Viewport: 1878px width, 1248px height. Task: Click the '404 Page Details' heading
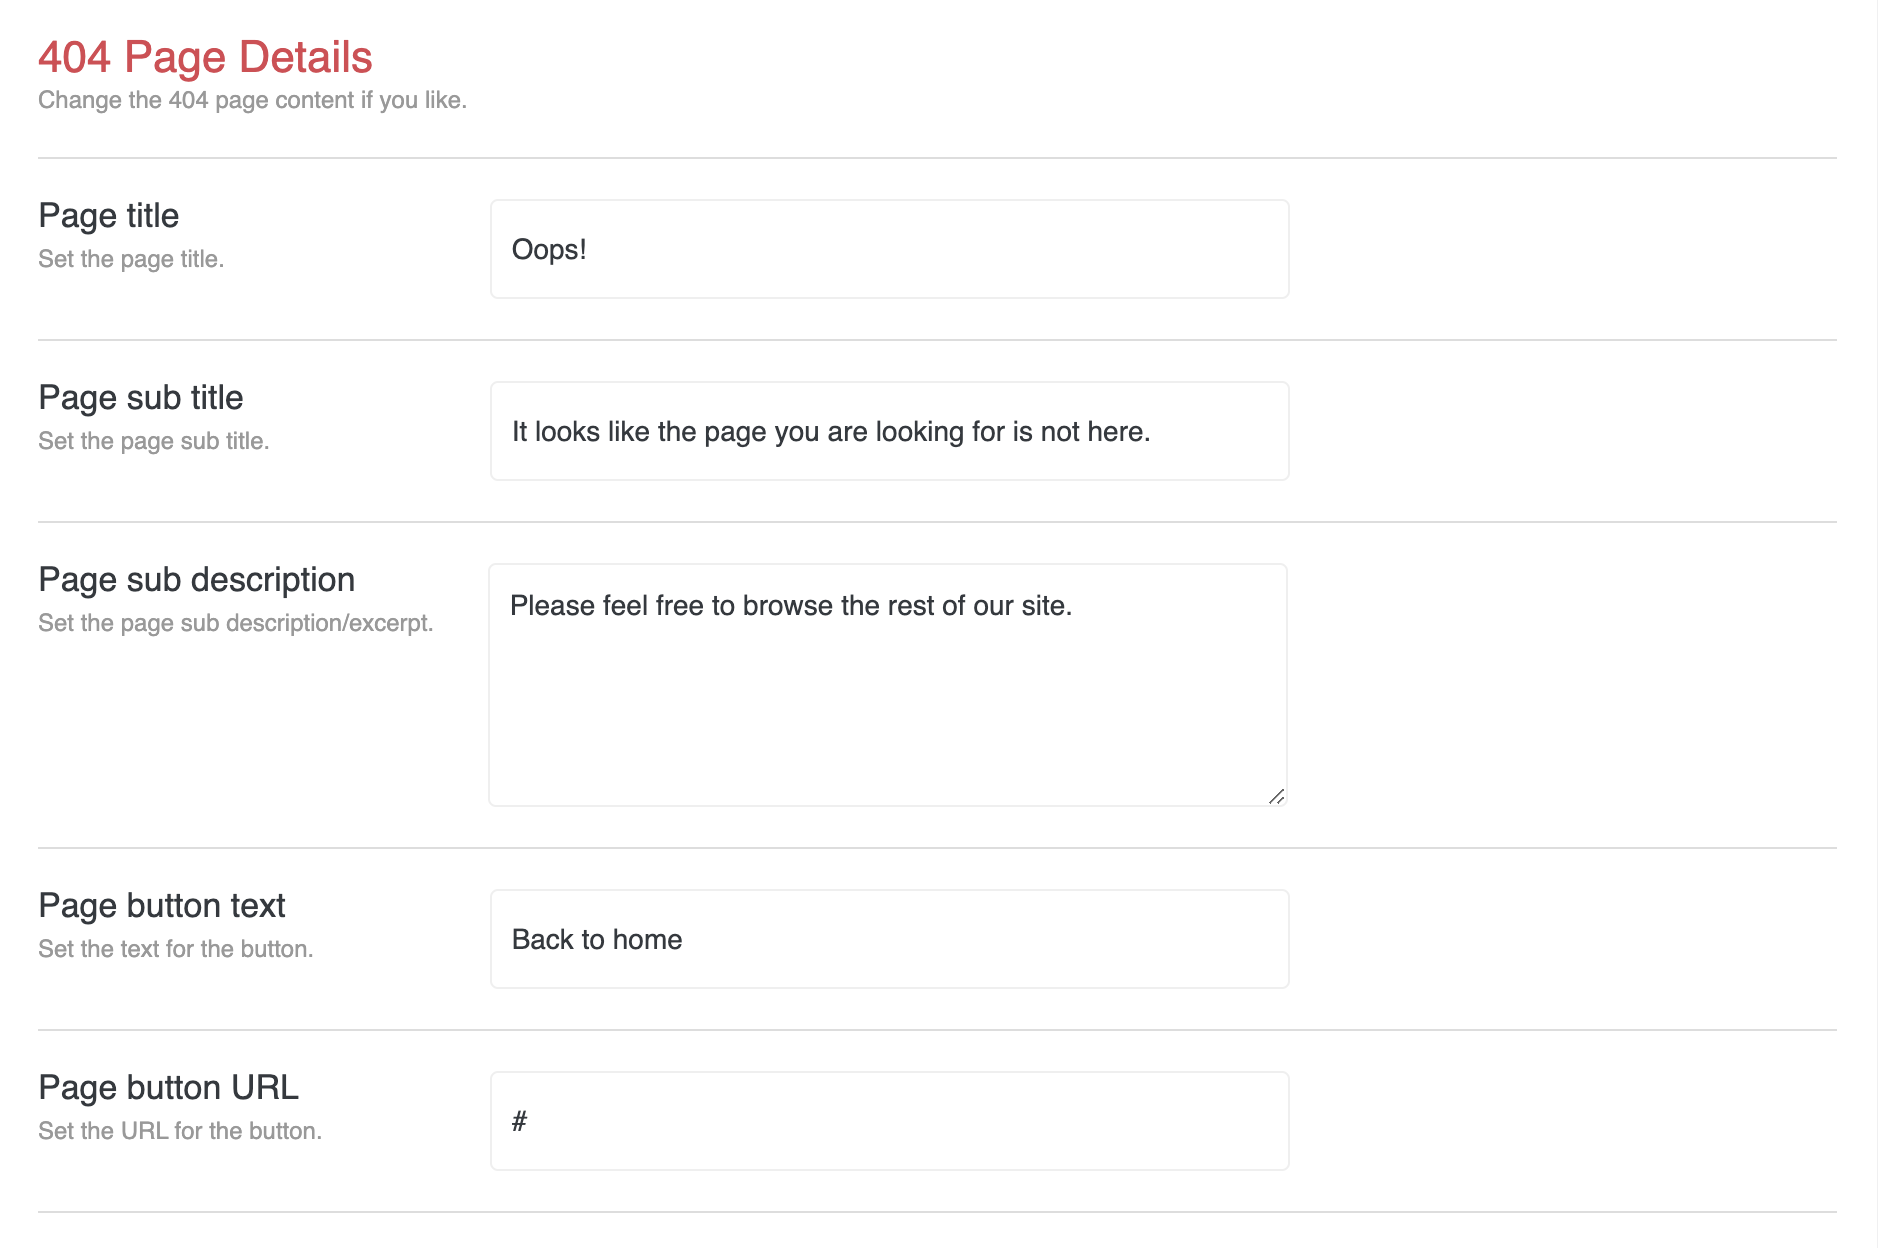pyautogui.click(x=205, y=57)
